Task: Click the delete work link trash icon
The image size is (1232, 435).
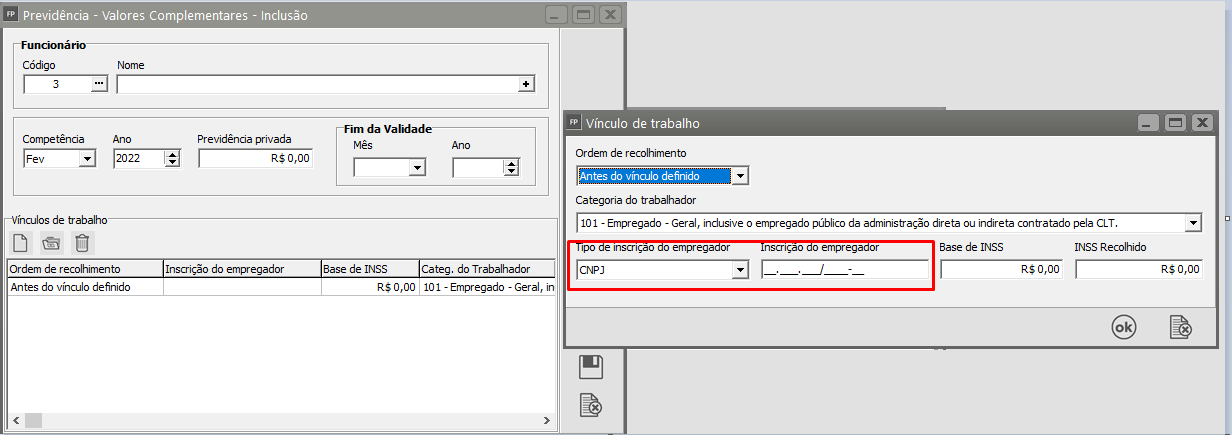Action: (83, 242)
